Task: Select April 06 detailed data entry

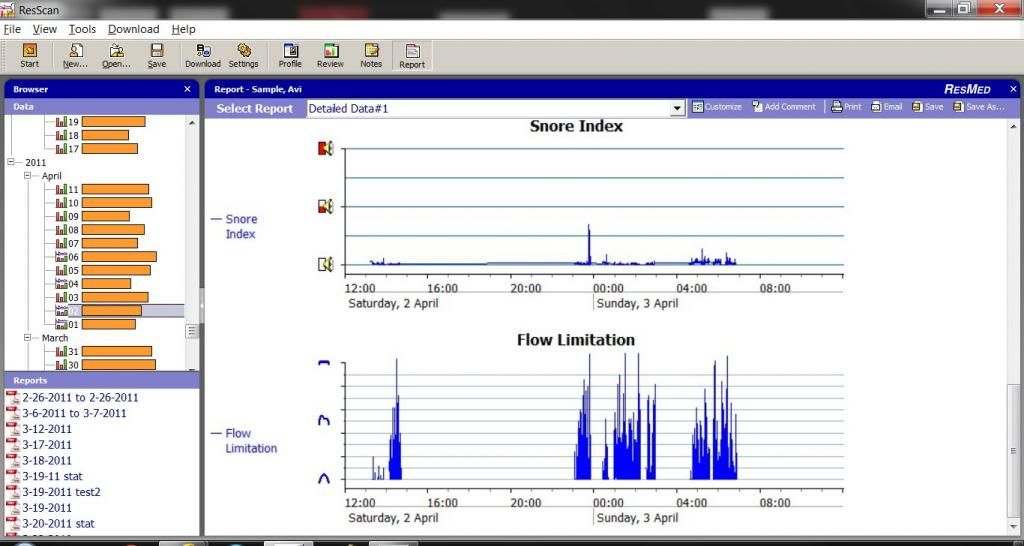Action: click(x=106, y=257)
